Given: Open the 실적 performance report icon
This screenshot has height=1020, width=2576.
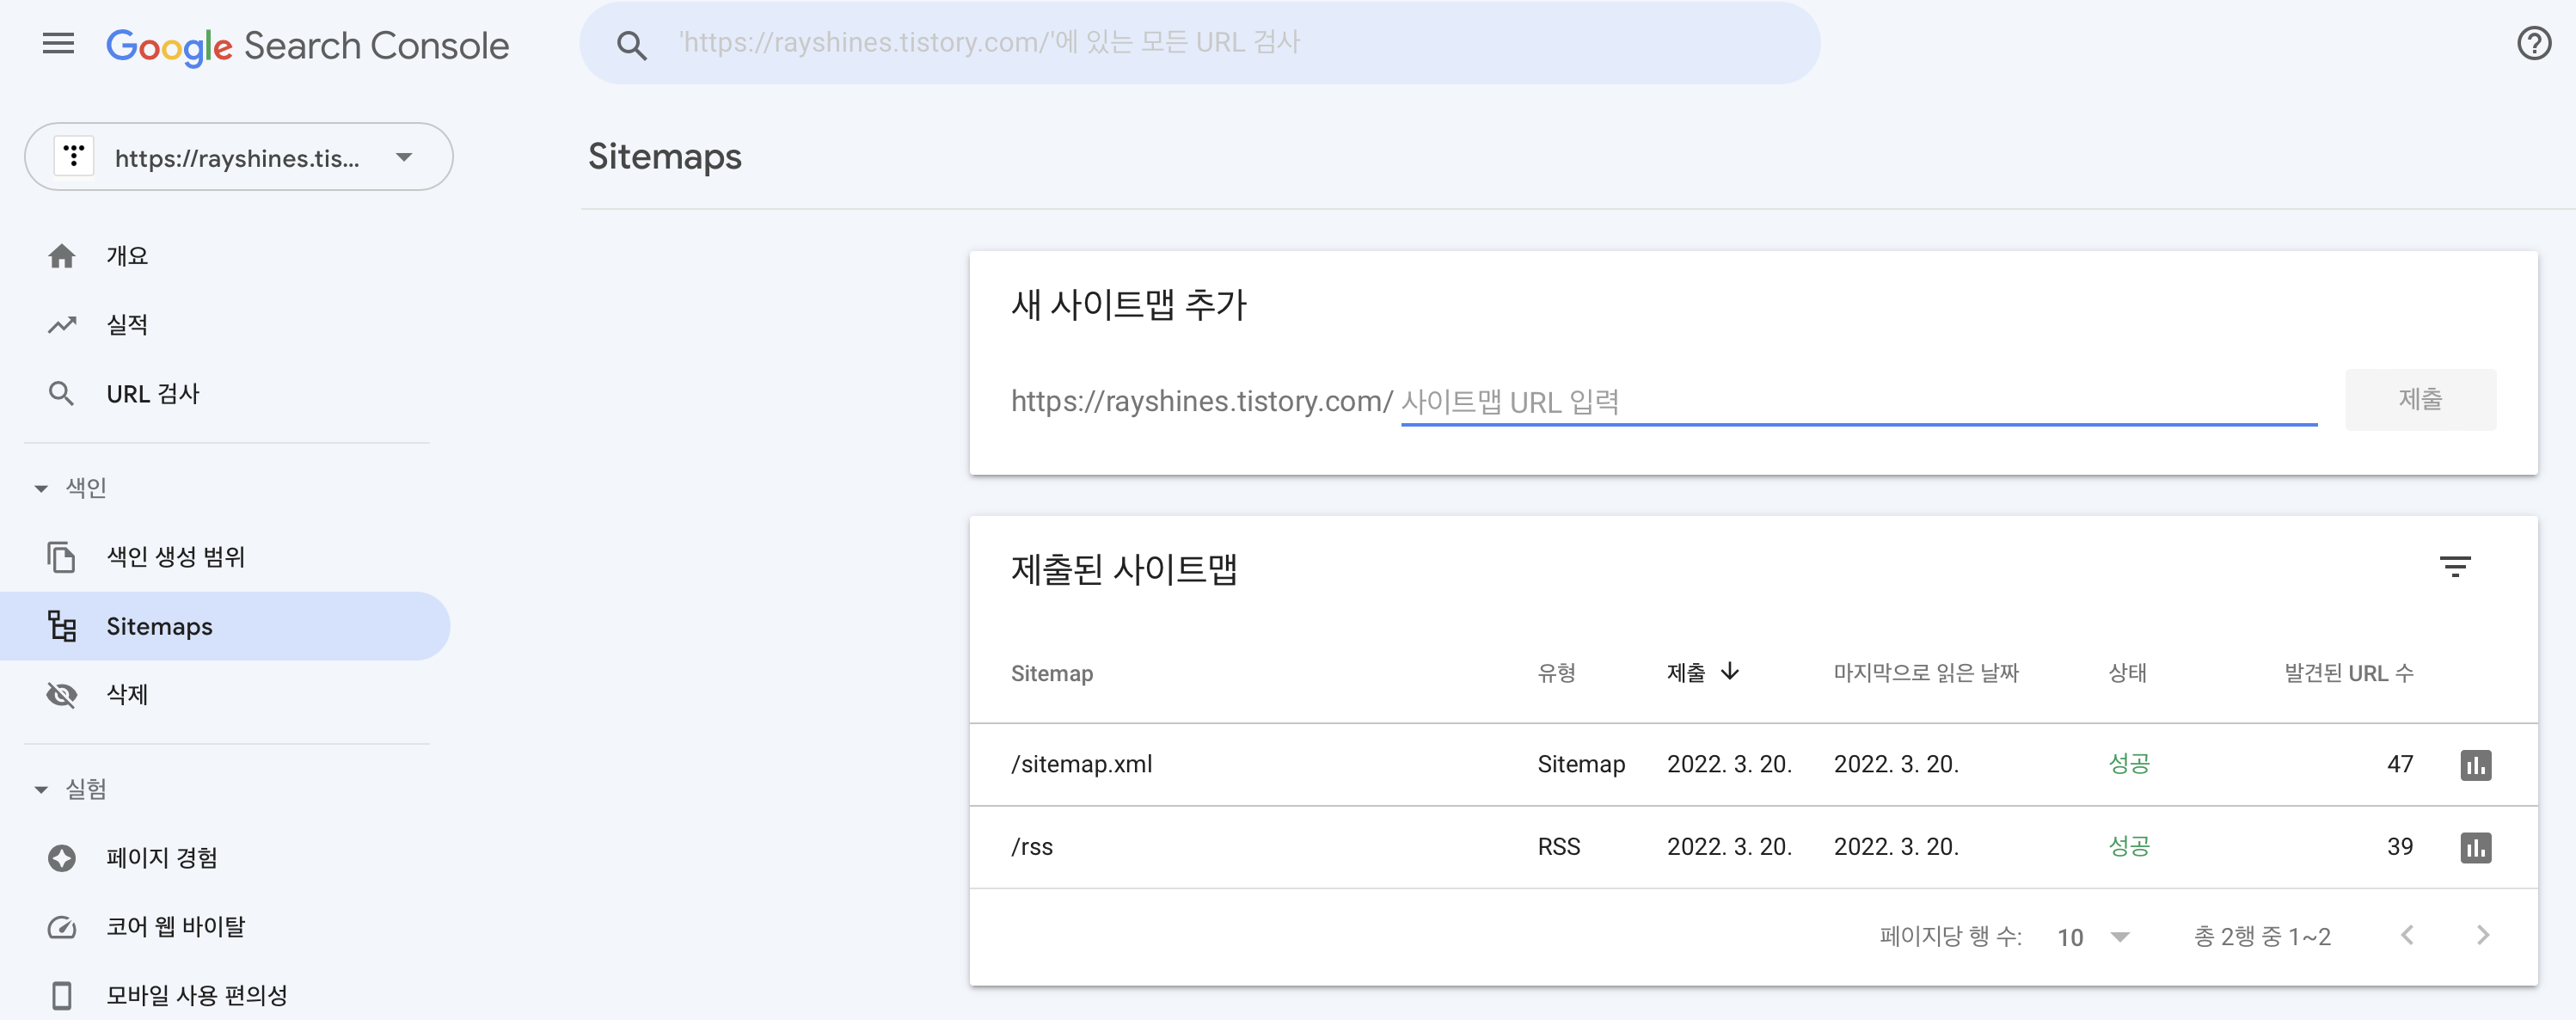Looking at the screenshot, I should coord(62,323).
